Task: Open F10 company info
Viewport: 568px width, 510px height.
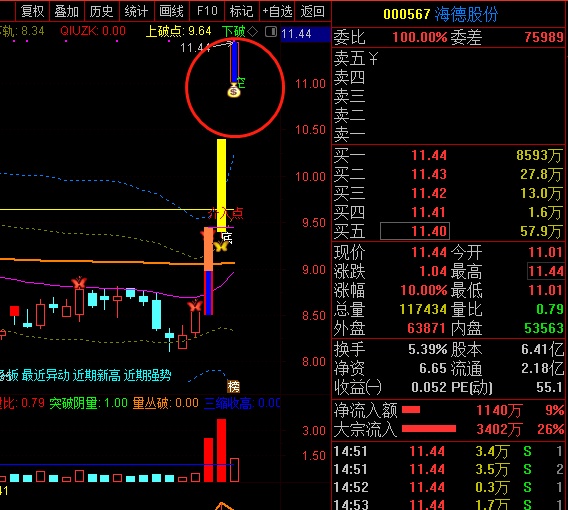Action: pos(207,11)
